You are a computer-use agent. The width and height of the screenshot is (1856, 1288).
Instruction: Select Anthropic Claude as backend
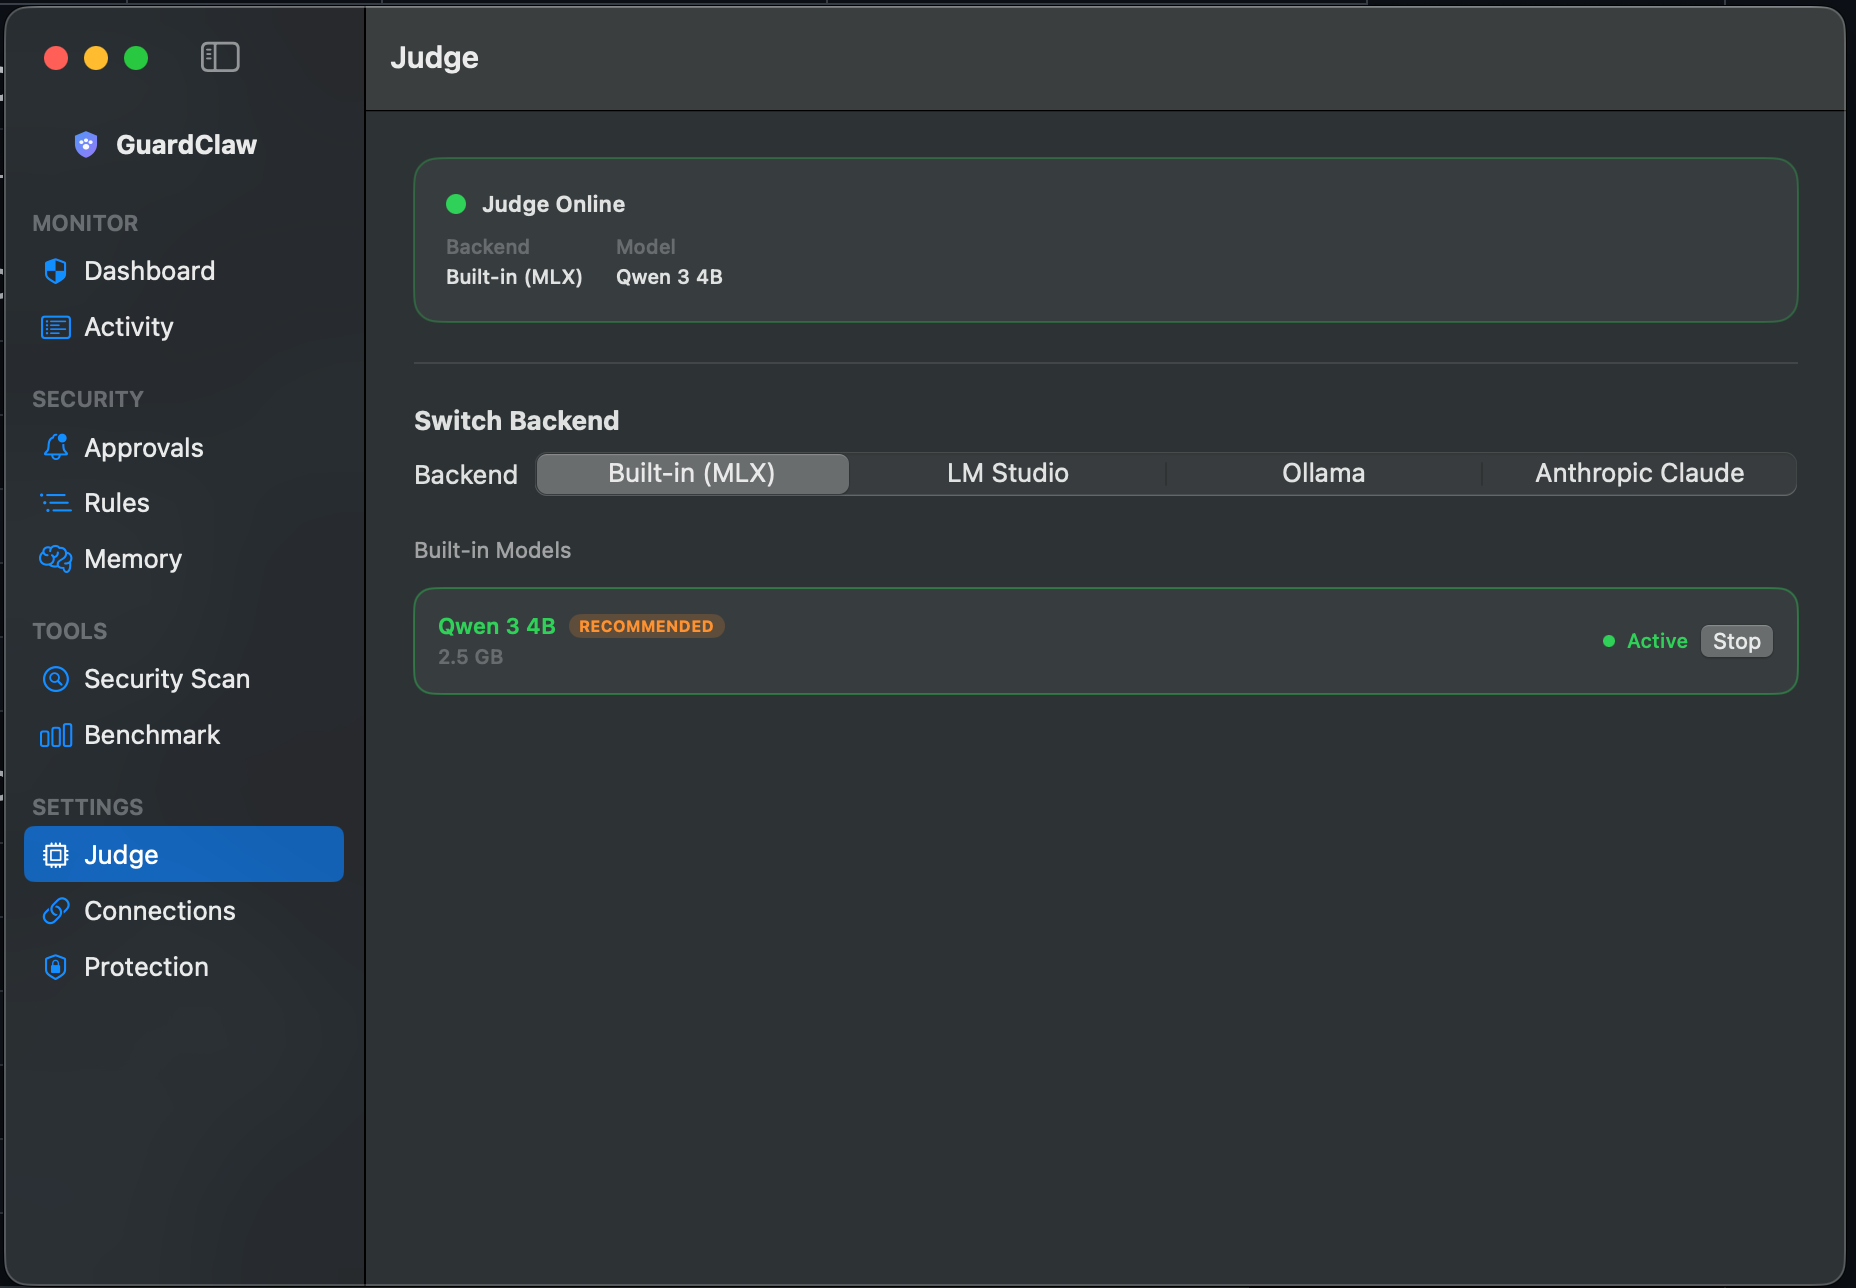tap(1637, 473)
